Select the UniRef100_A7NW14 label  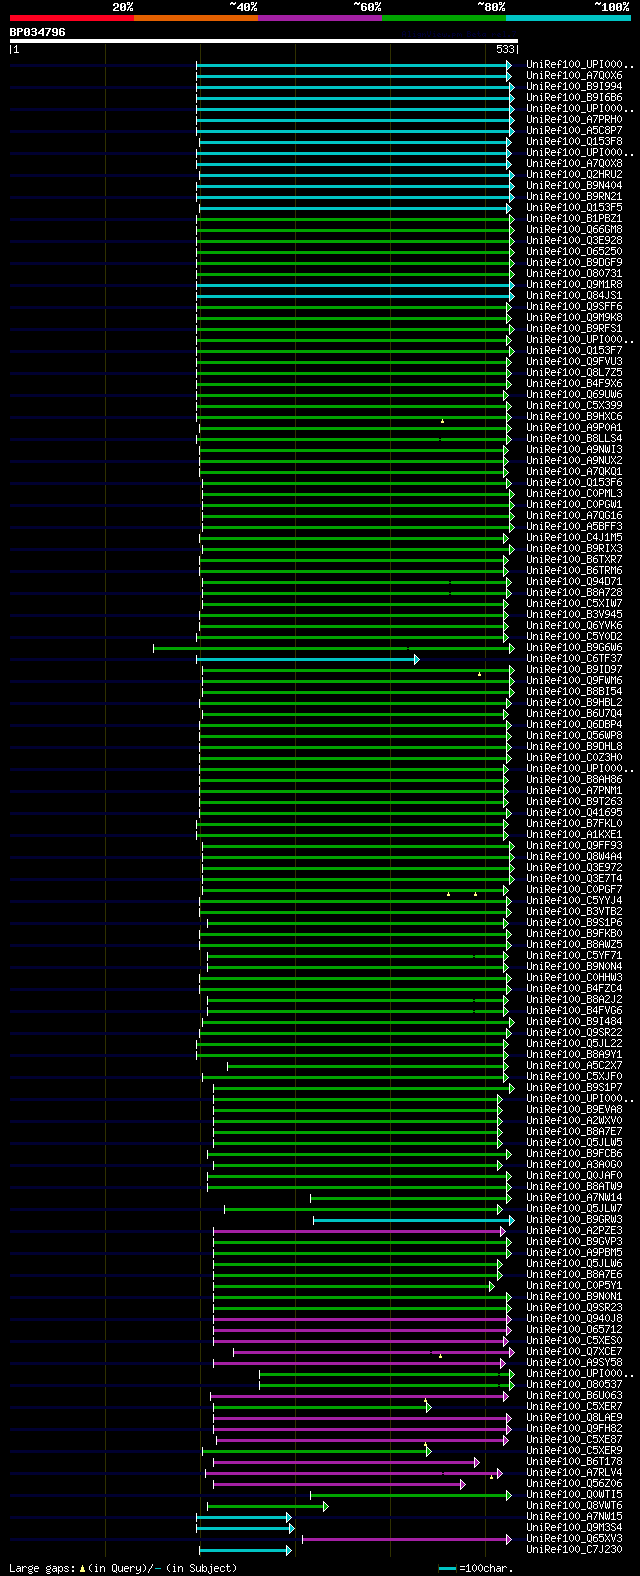pos(574,1198)
